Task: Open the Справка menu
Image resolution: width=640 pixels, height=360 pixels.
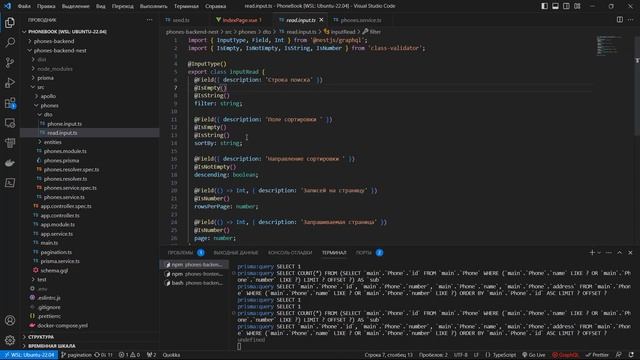Action: point(216,6)
